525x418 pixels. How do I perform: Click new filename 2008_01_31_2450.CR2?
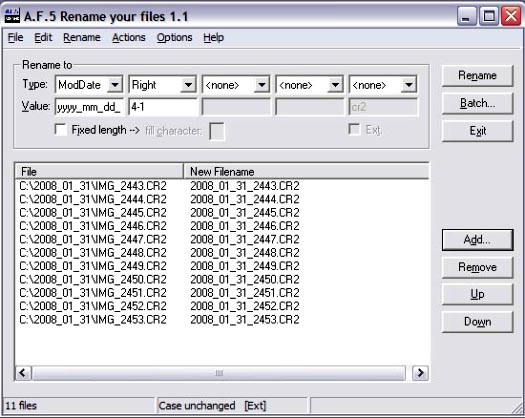coord(245,280)
